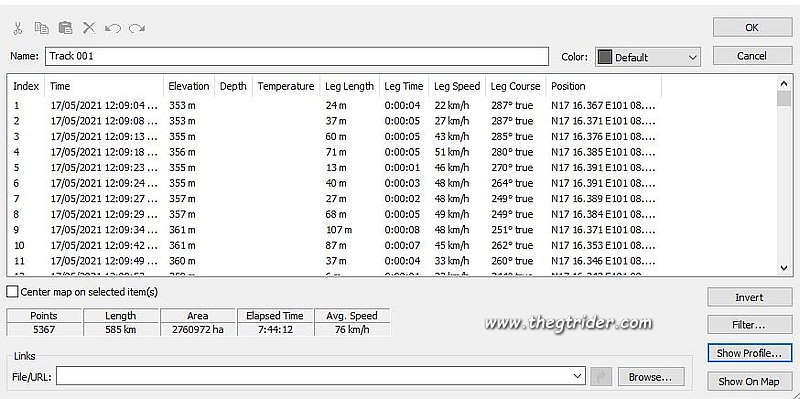Click the Paste clipboard icon

pos(65,28)
